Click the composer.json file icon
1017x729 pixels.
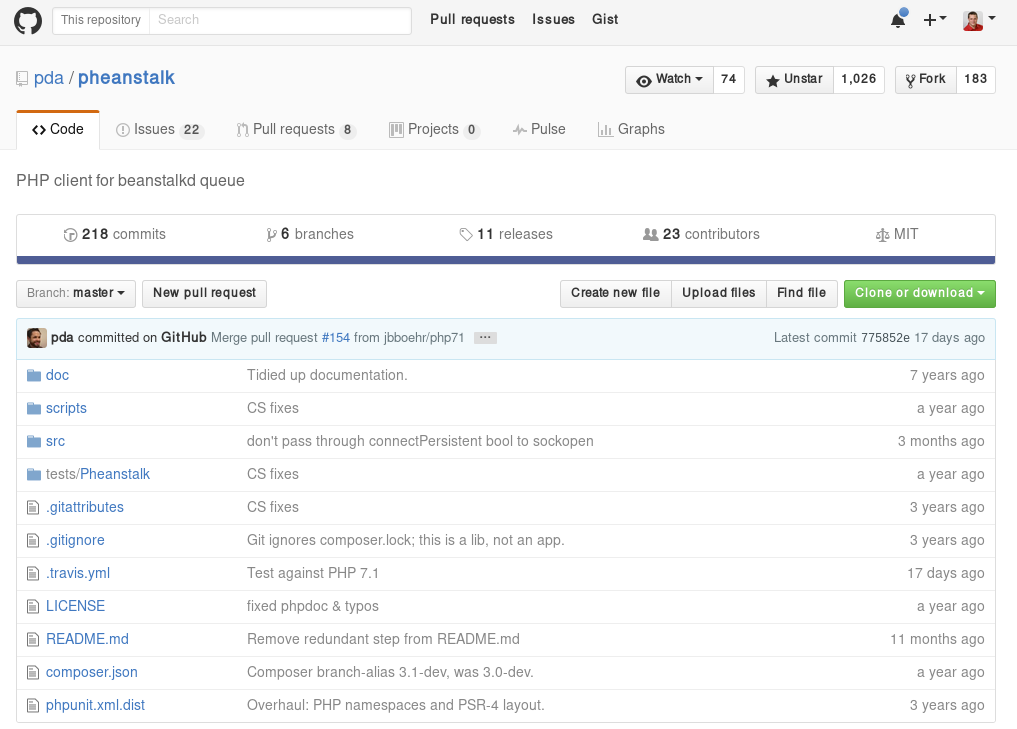pyautogui.click(x=33, y=673)
